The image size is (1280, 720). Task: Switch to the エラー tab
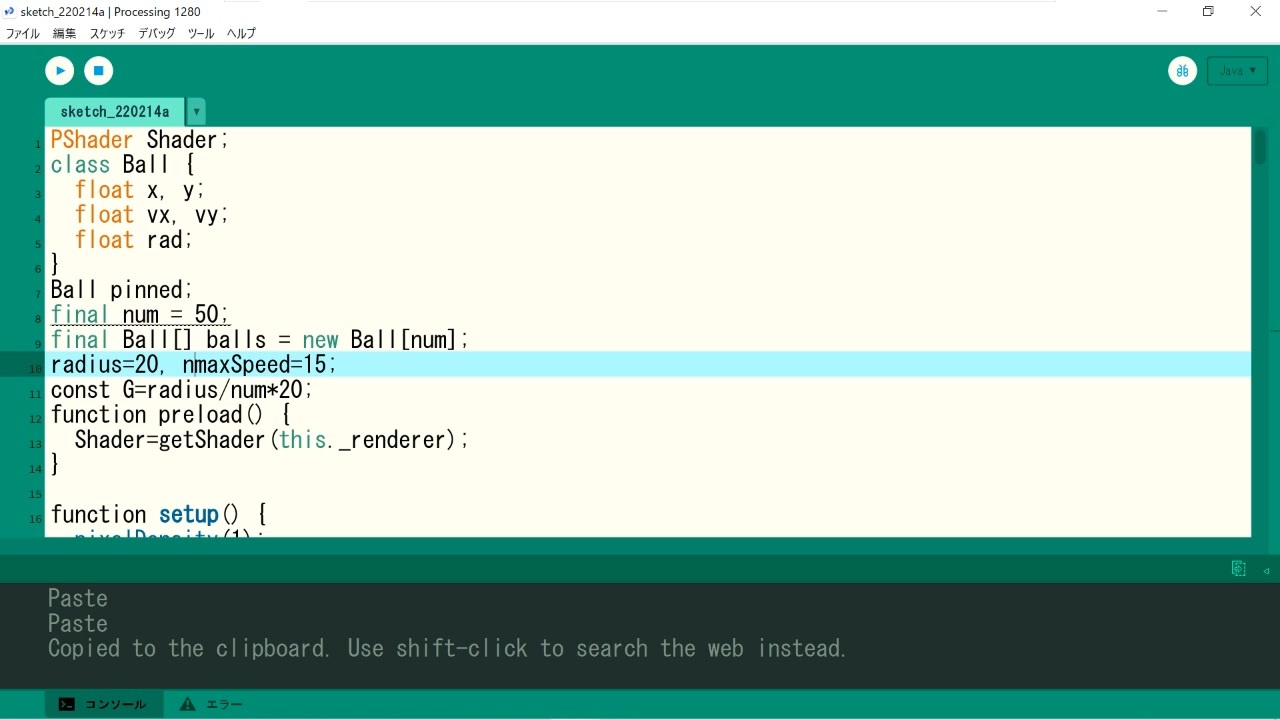point(212,704)
